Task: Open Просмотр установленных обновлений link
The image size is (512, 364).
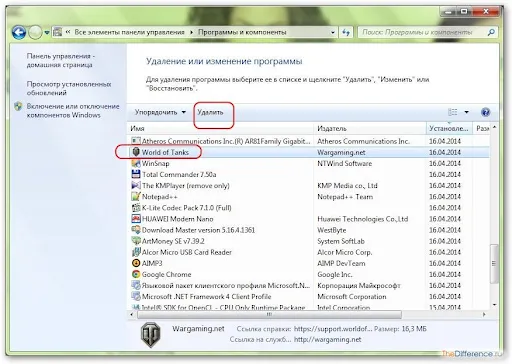Action: tap(69, 88)
